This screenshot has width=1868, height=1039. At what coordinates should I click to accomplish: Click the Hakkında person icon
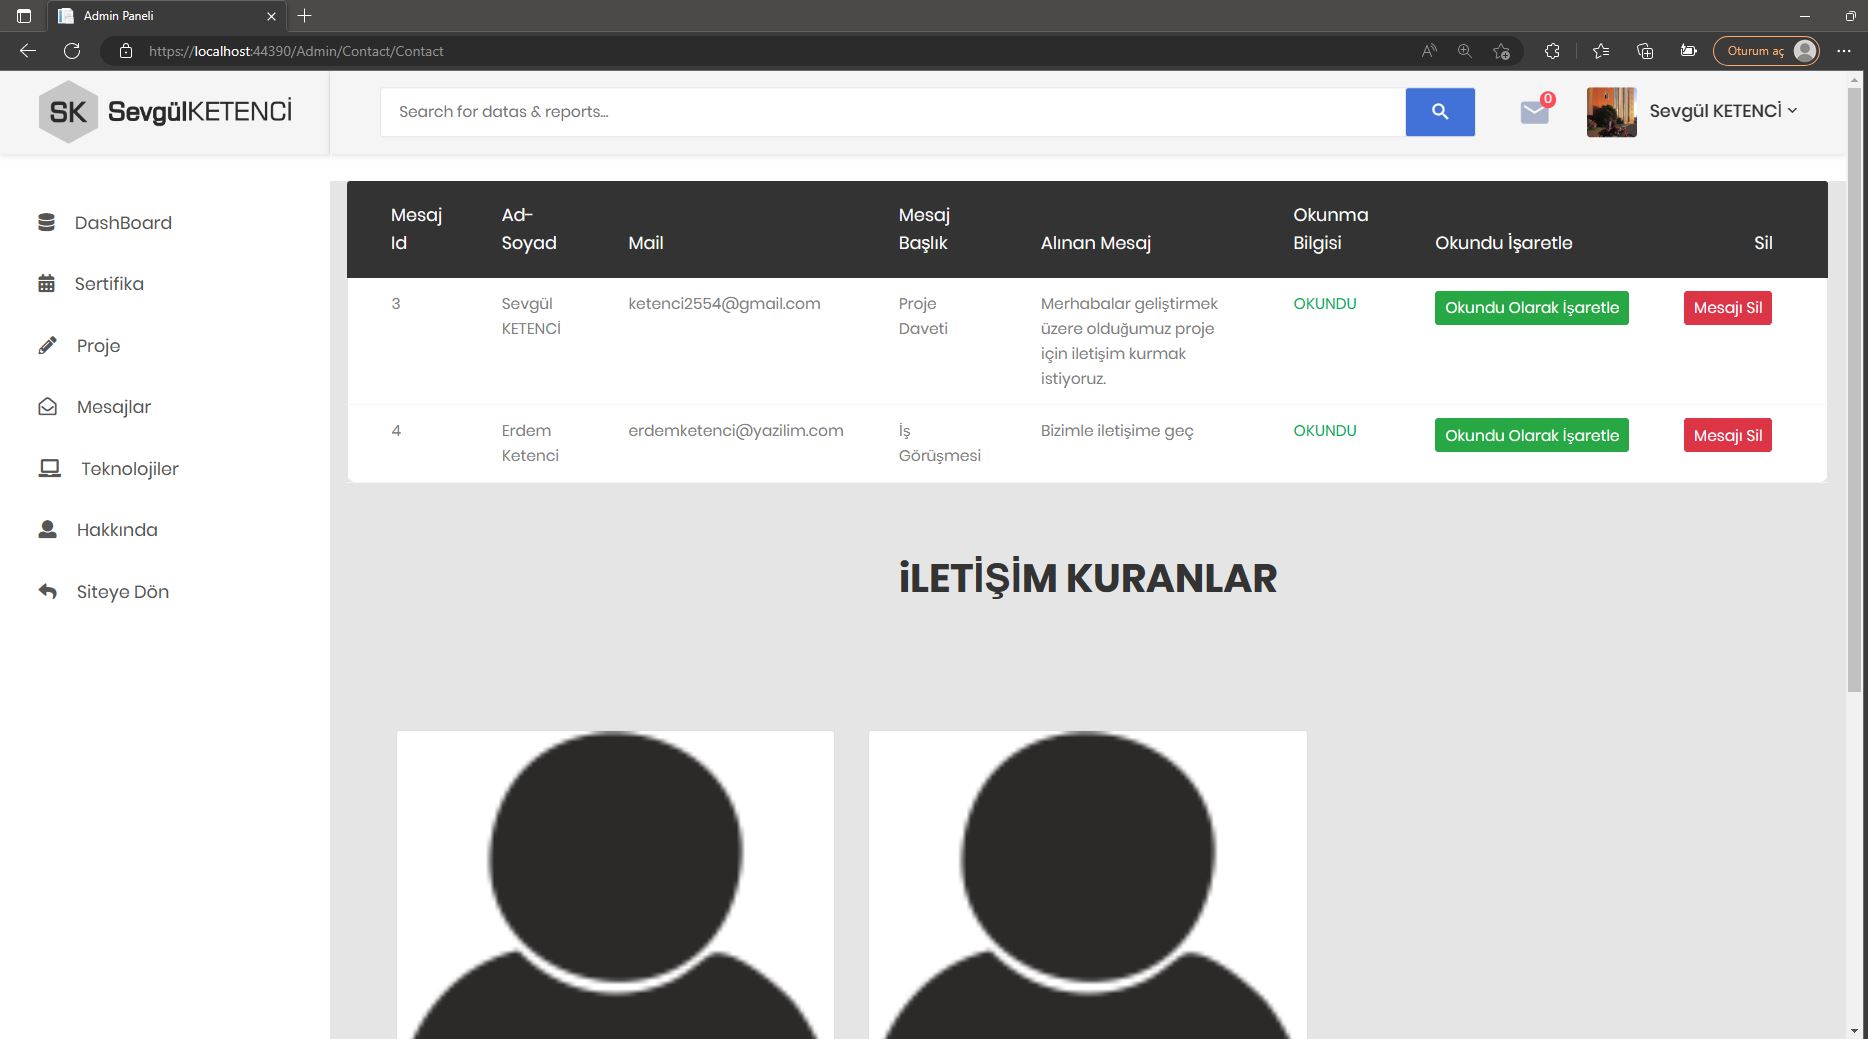point(47,530)
